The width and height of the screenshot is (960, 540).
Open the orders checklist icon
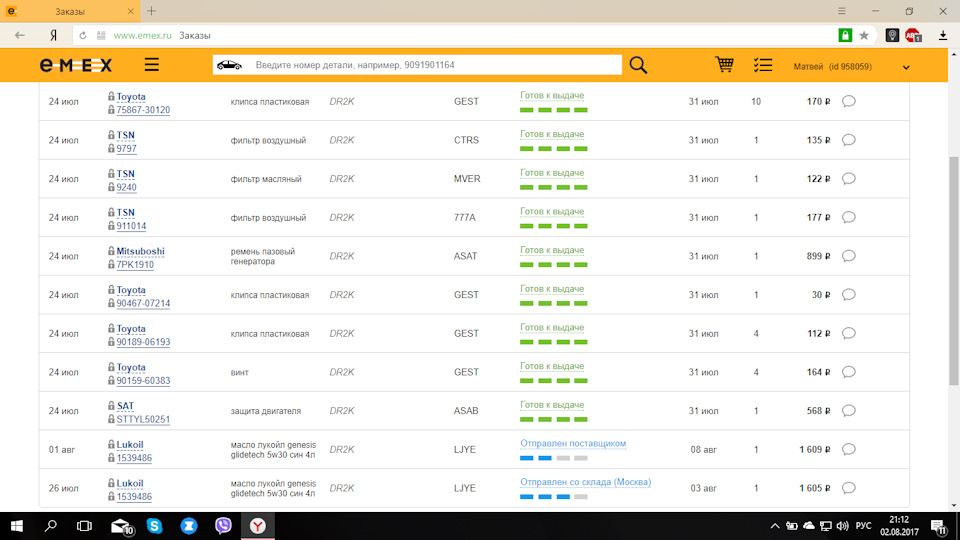763,65
